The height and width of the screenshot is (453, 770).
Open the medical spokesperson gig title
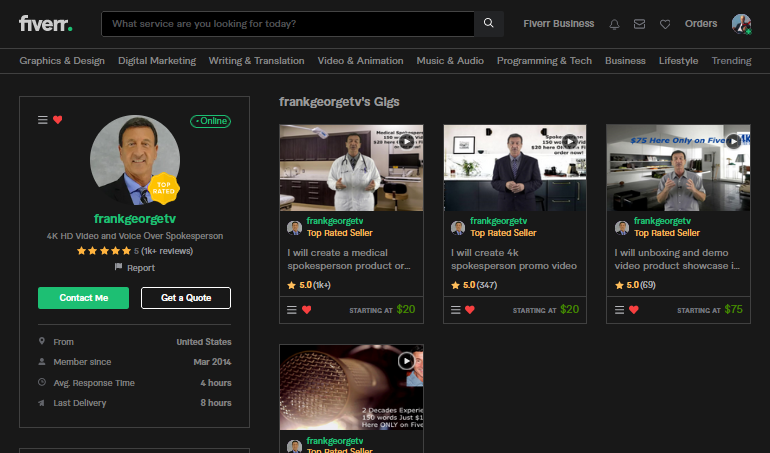click(x=349, y=259)
